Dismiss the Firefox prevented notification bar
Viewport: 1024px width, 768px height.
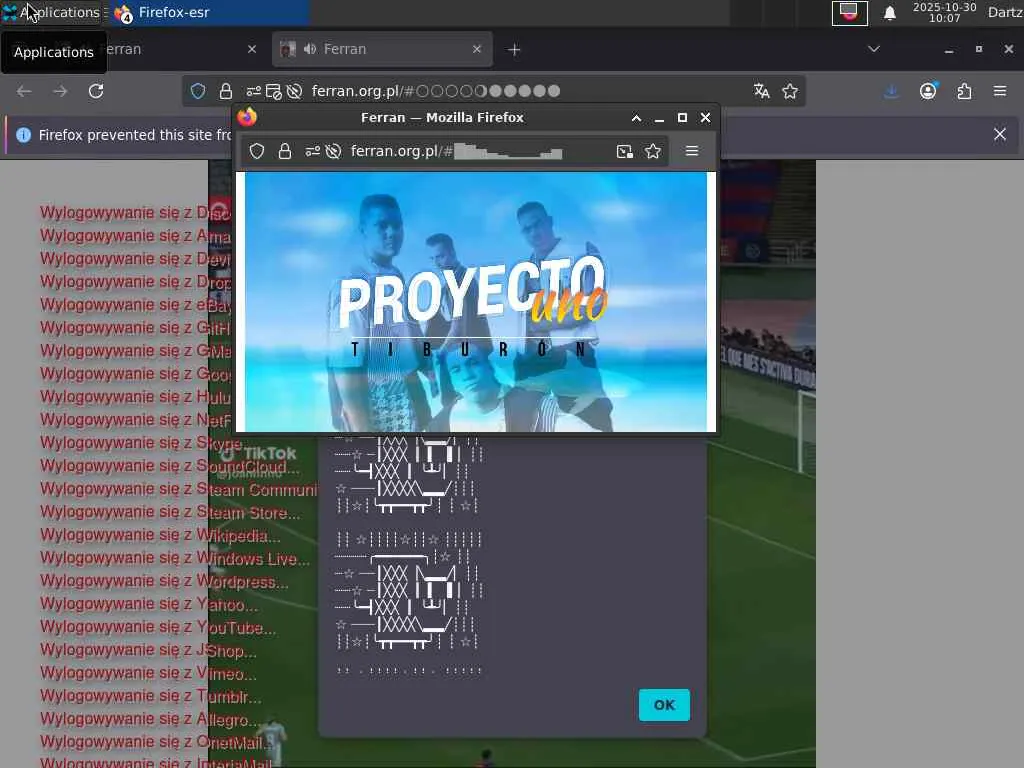click(x=1000, y=135)
